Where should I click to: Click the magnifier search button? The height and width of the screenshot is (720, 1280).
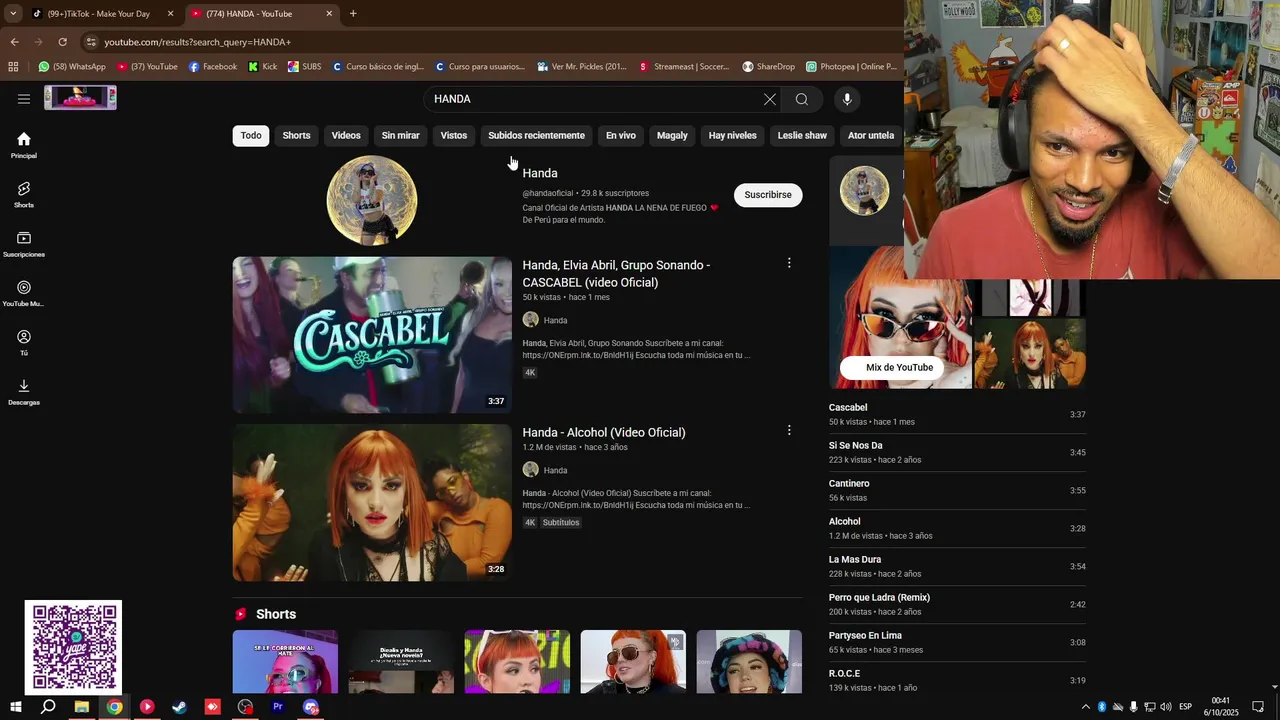[802, 99]
